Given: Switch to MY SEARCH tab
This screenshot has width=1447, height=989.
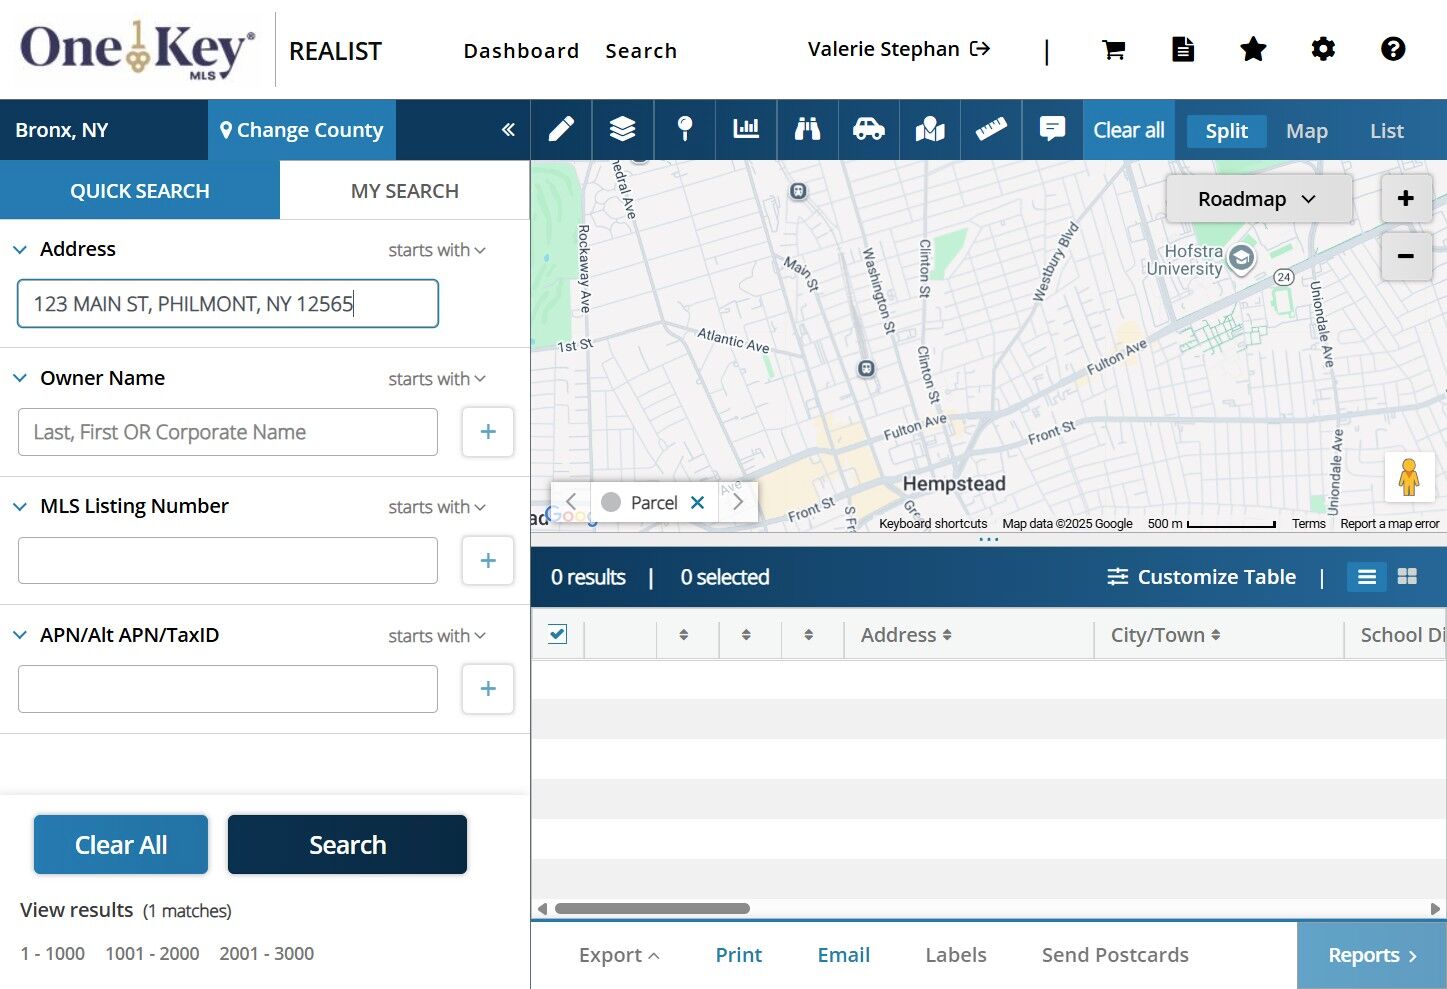Looking at the screenshot, I should [405, 190].
